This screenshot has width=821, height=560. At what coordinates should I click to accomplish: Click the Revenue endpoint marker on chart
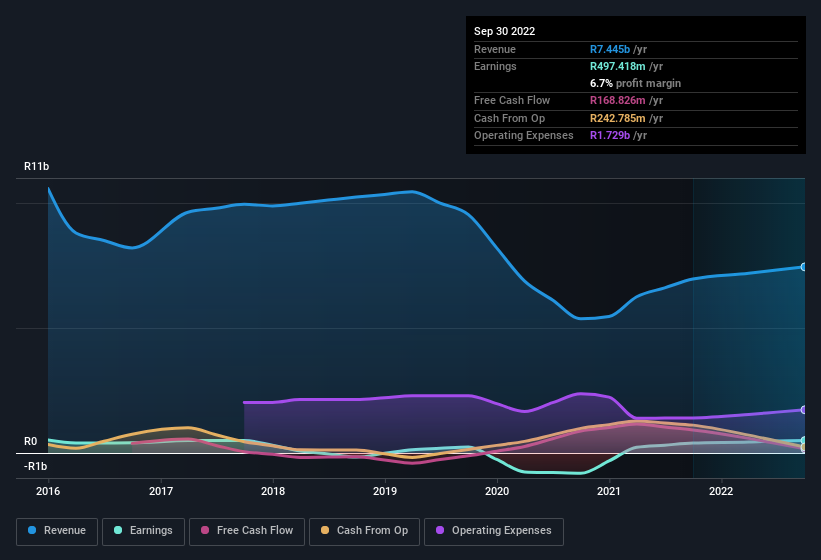pyautogui.click(x=803, y=267)
